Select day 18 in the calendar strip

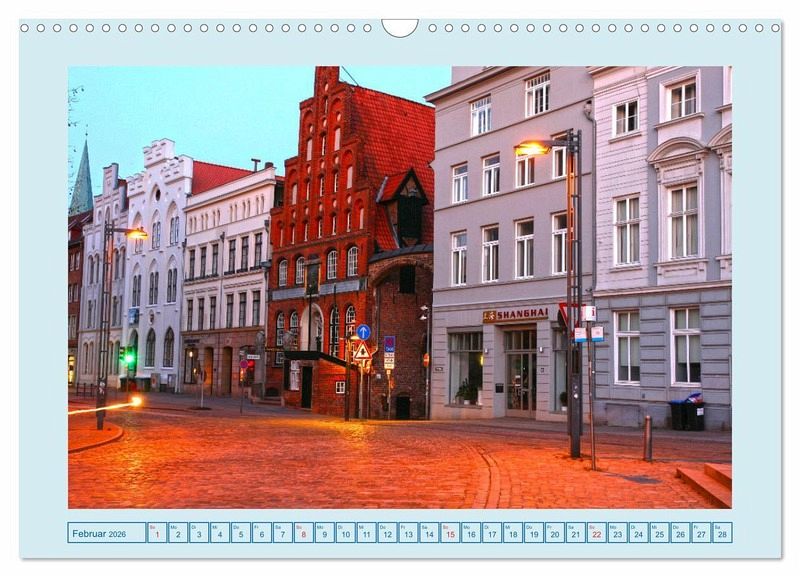click(x=513, y=532)
